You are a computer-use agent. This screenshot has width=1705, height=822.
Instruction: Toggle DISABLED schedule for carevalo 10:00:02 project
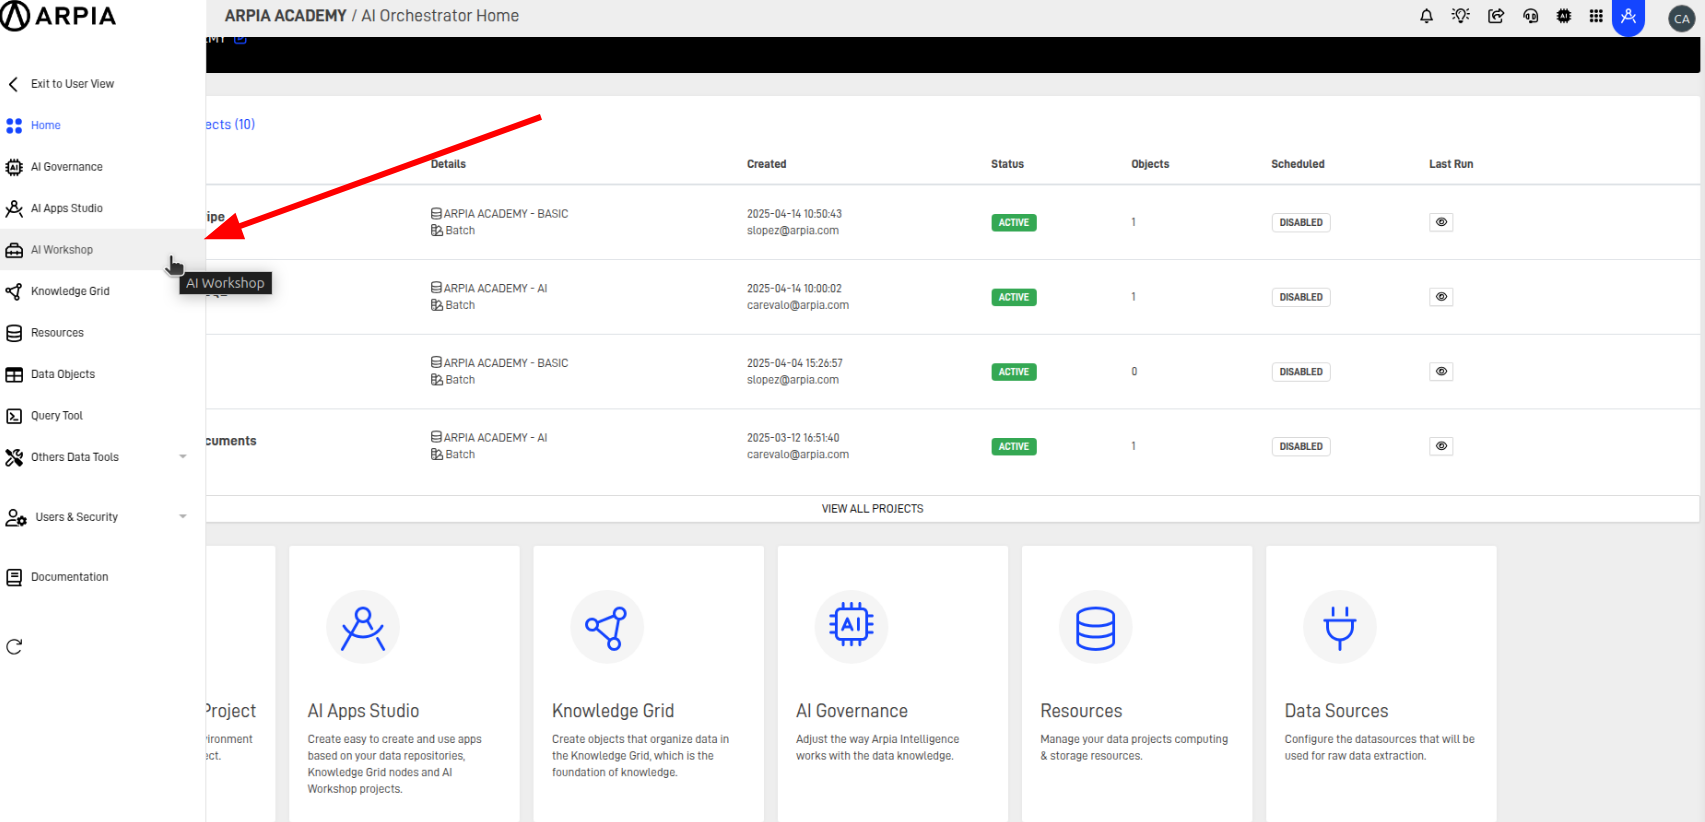(x=1301, y=297)
